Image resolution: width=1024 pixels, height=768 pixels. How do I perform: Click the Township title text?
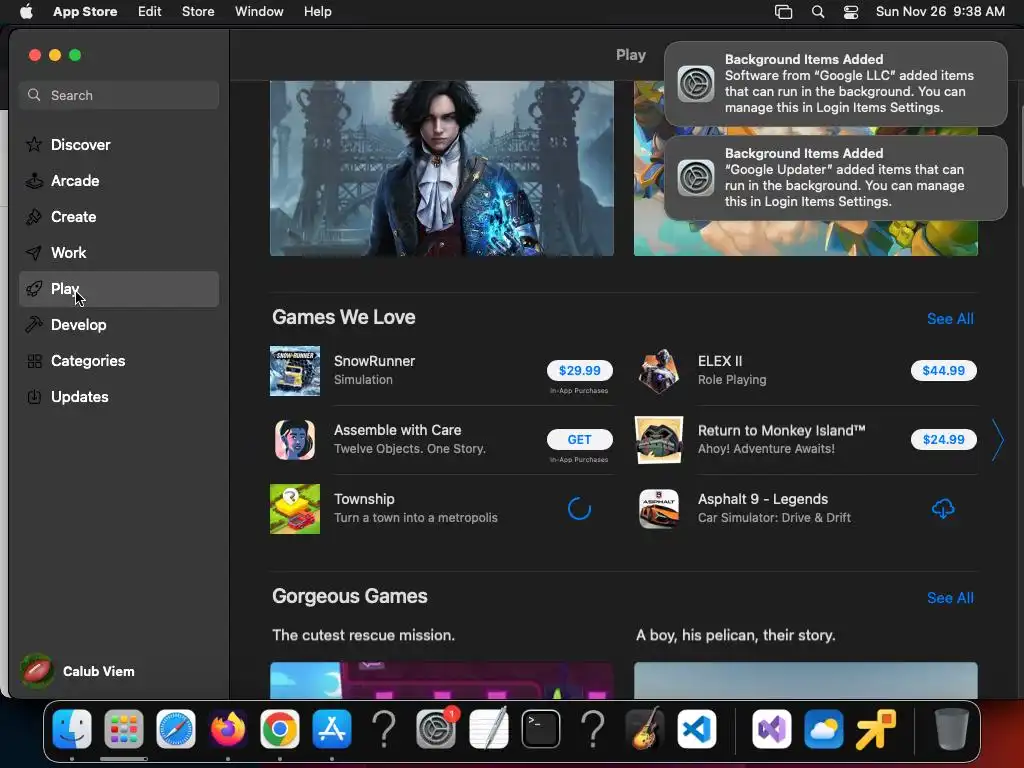tap(364, 499)
